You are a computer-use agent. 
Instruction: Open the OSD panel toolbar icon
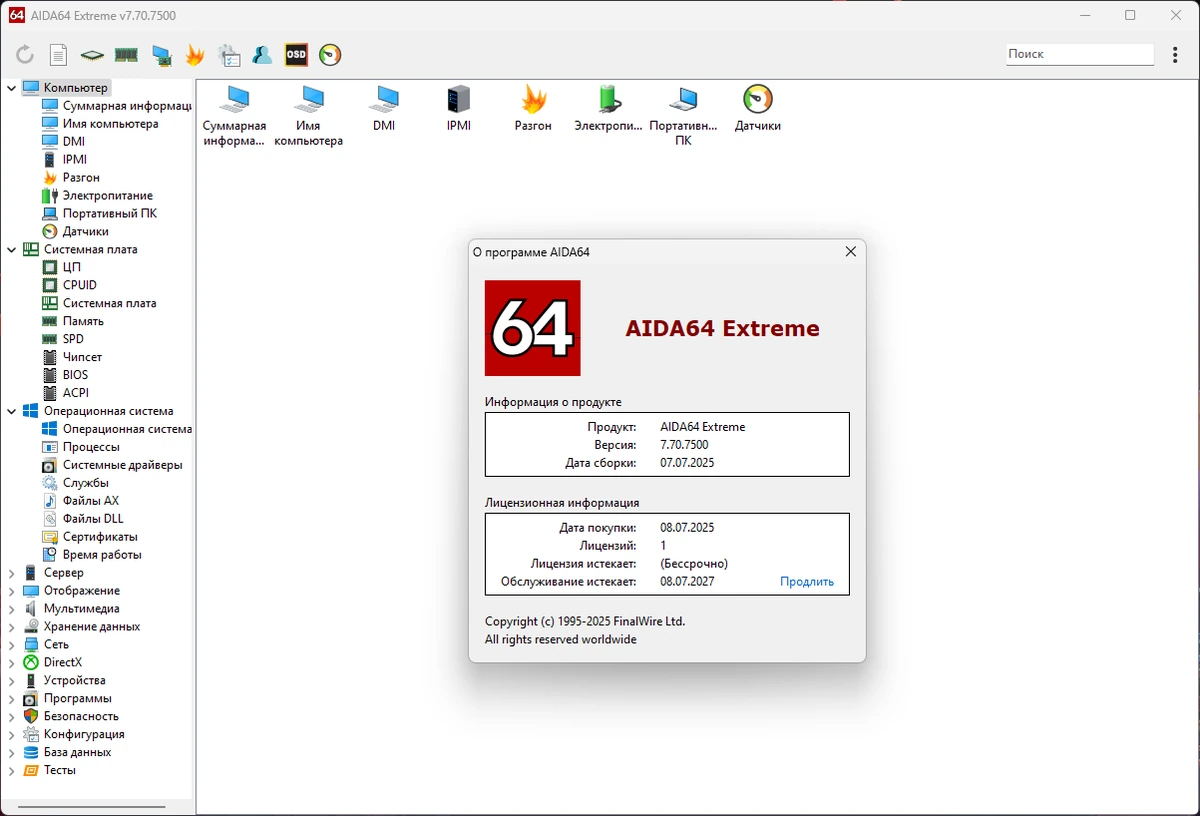coord(296,55)
